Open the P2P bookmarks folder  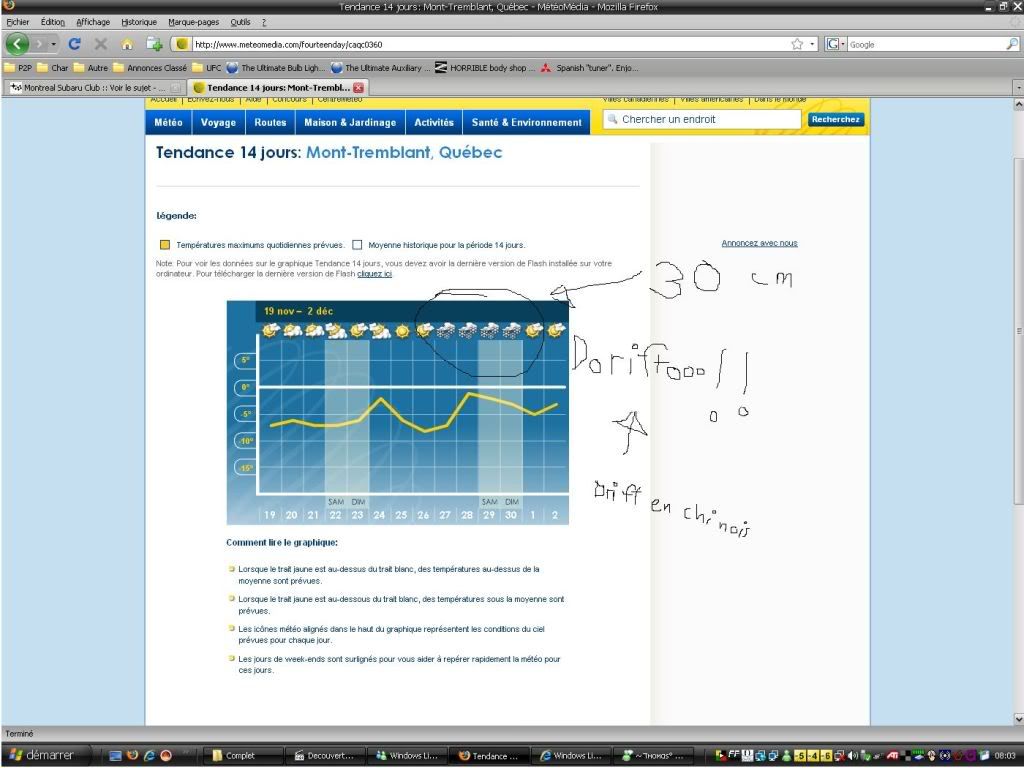pyautogui.click(x=18, y=67)
